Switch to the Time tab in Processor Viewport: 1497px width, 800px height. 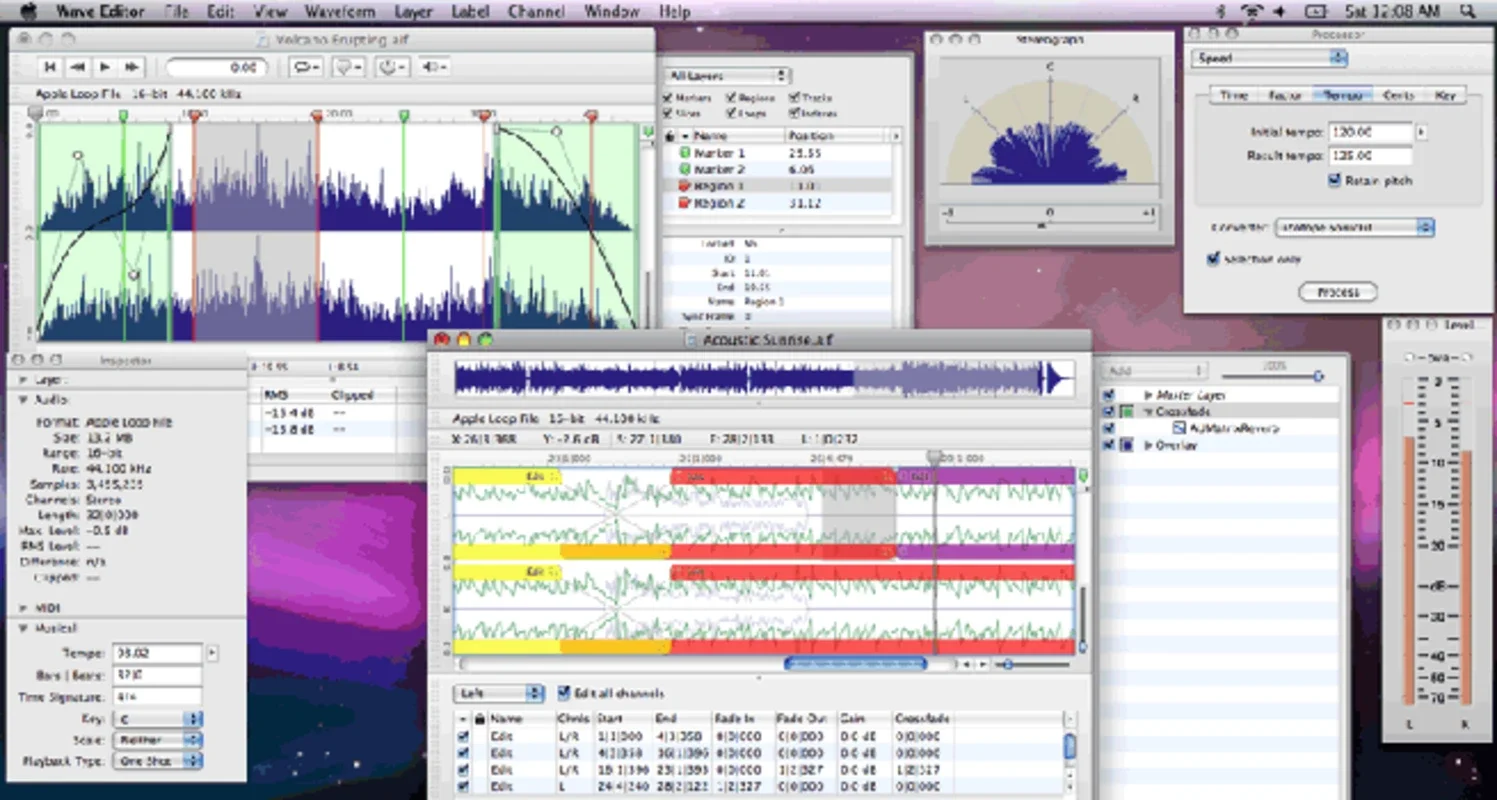pos(1234,95)
